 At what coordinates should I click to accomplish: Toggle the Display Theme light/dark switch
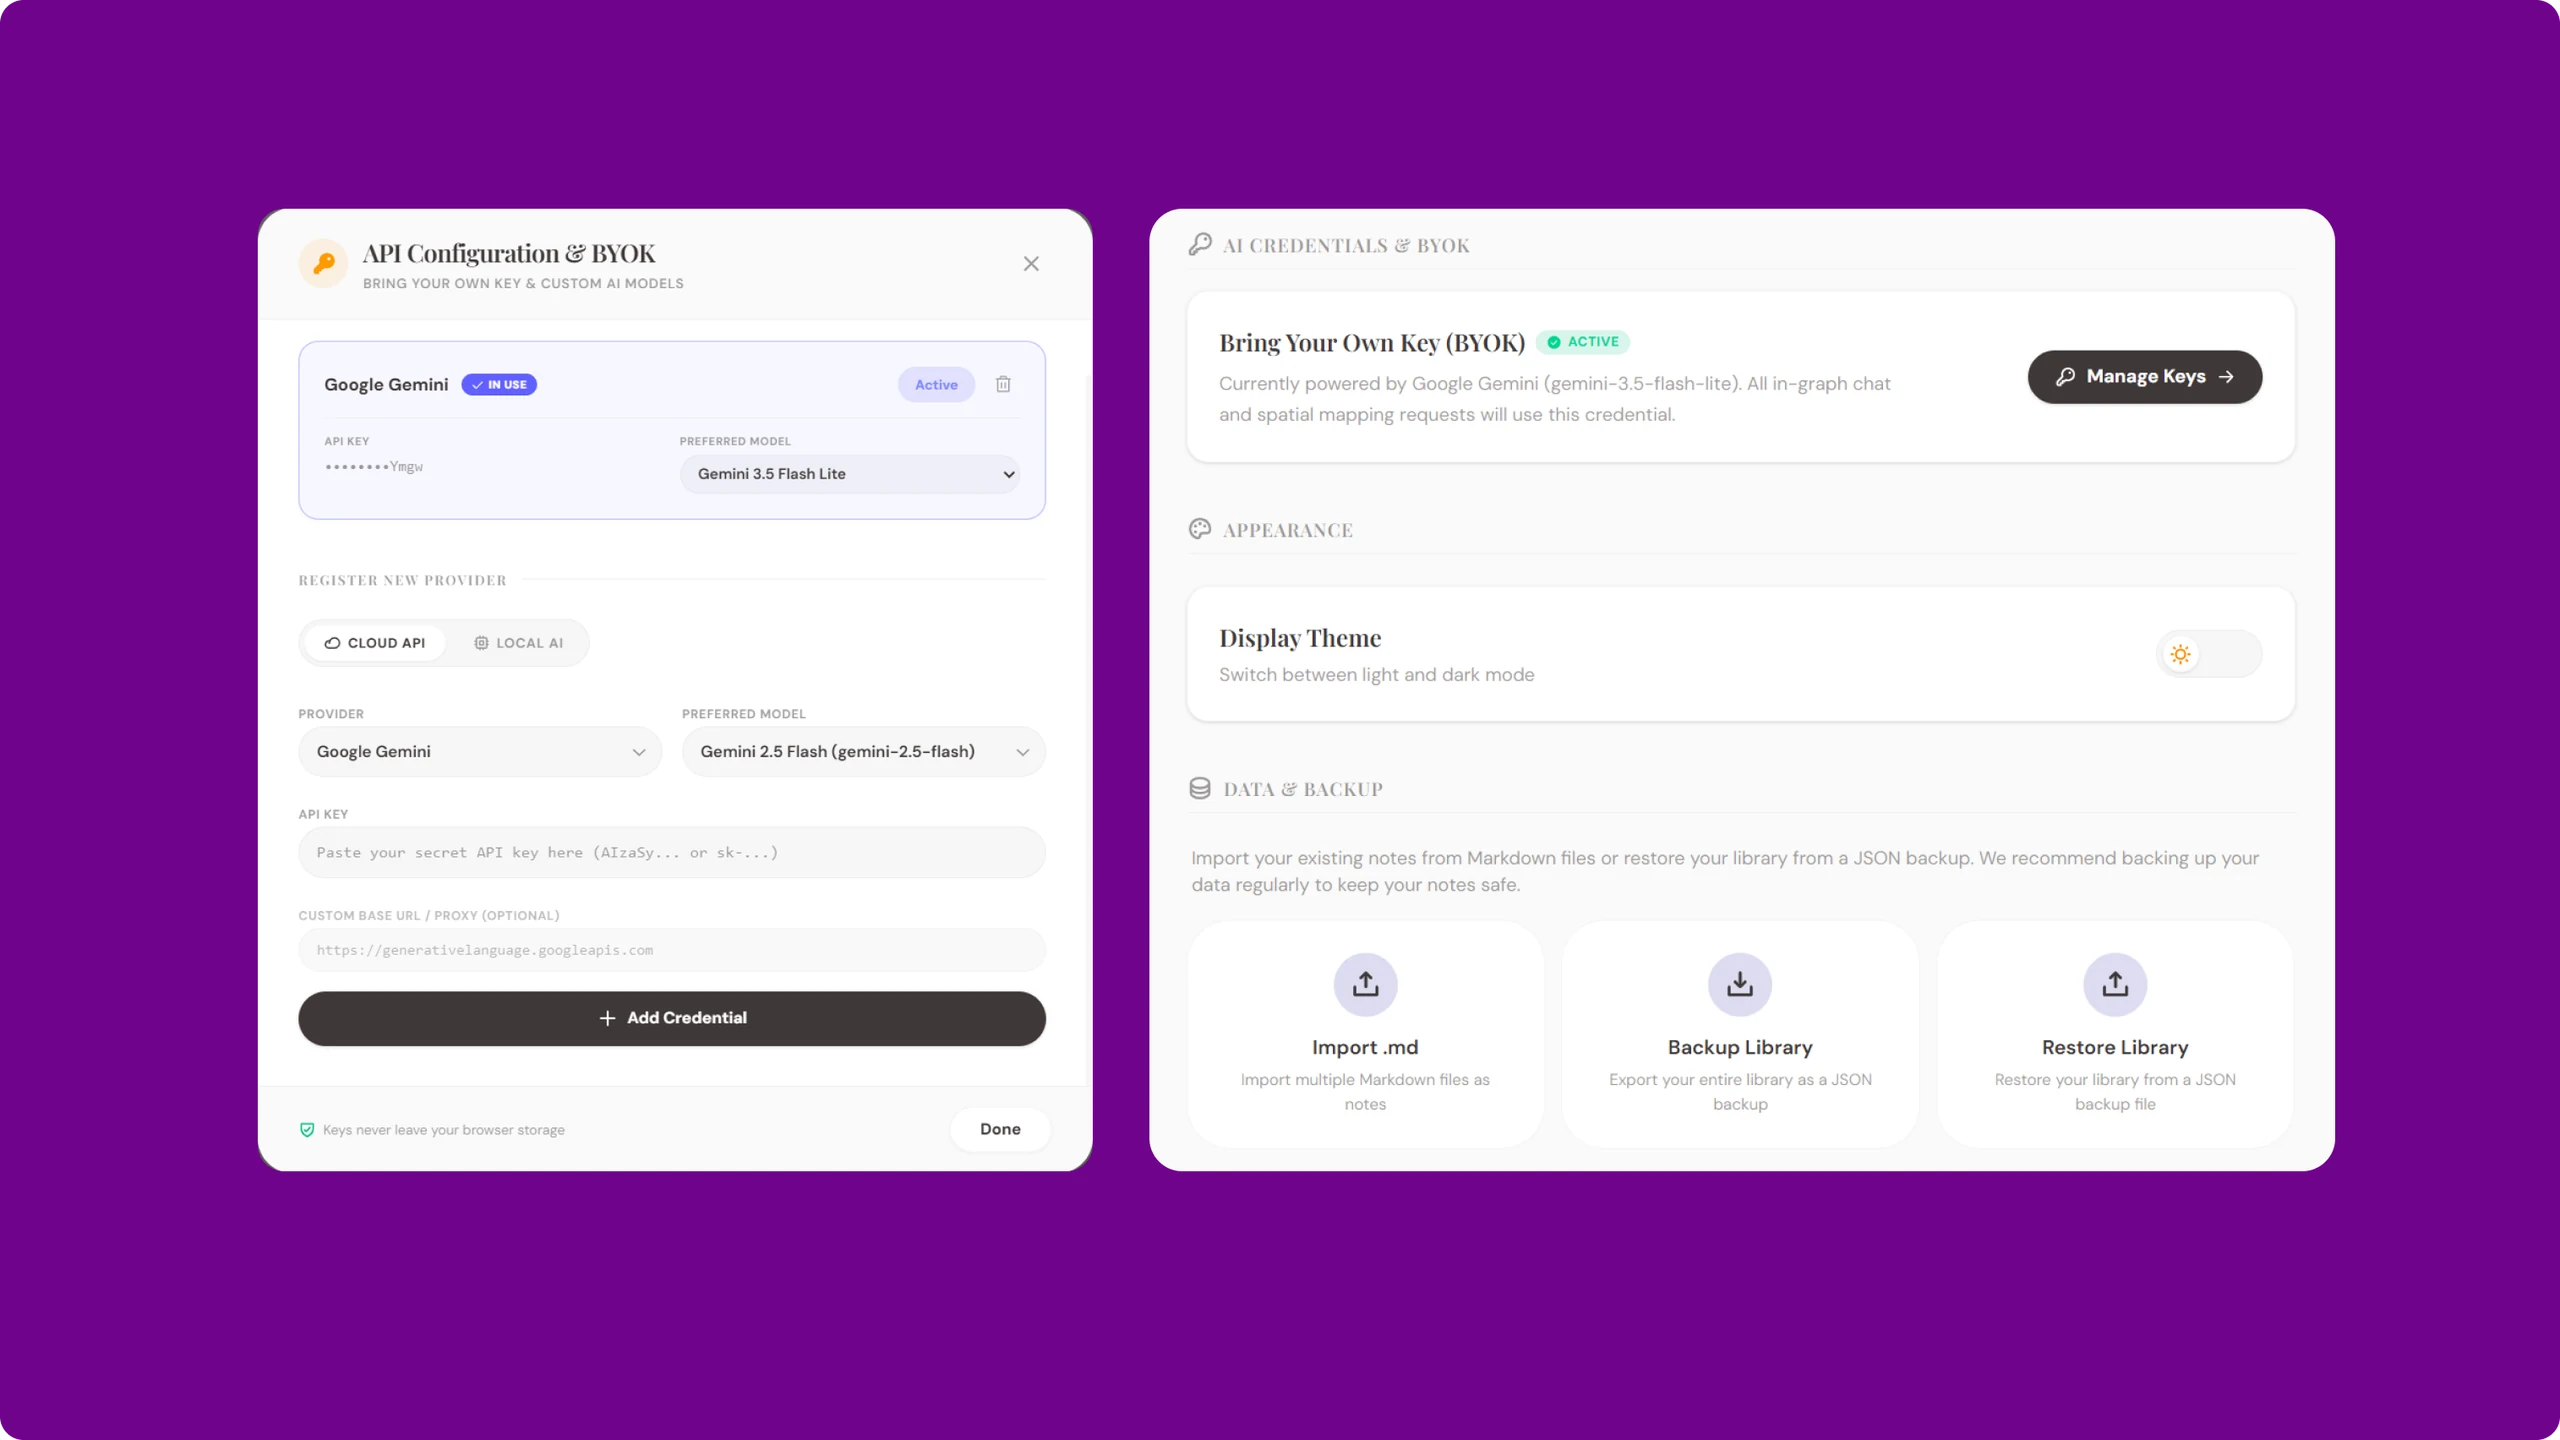point(2209,654)
